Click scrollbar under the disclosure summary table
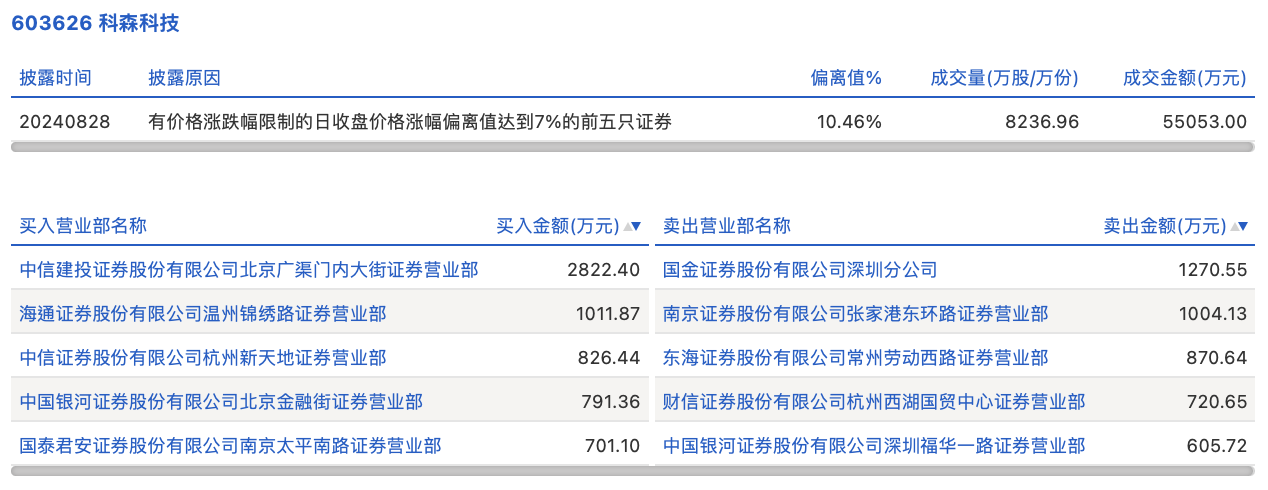This screenshot has width=1268, height=490. (632, 147)
